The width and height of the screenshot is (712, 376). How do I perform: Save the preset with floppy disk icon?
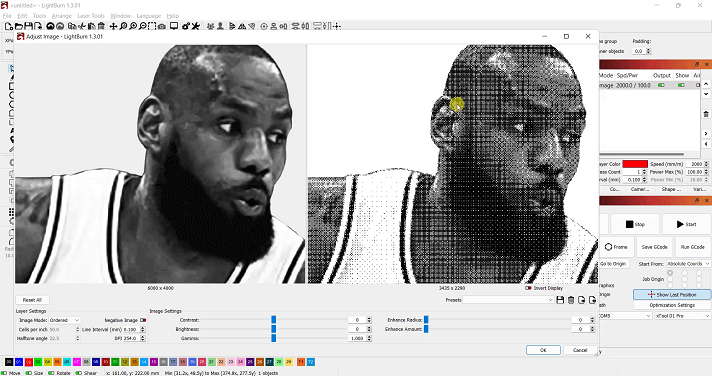(560, 300)
